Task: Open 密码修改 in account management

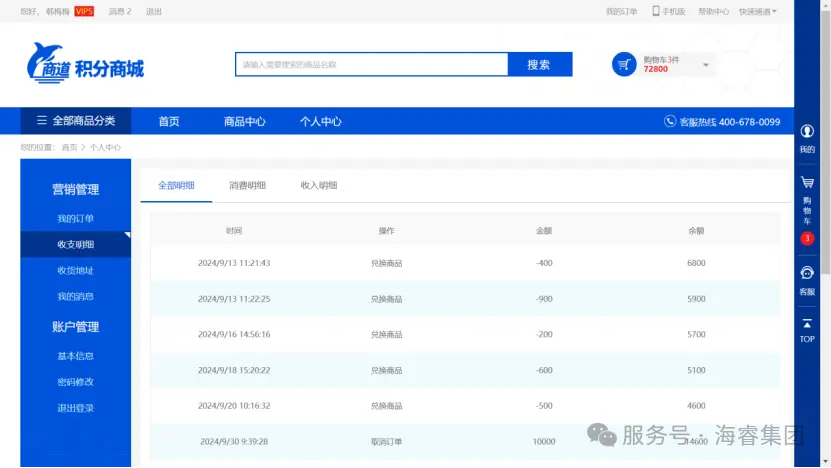Action: pos(75,382)
